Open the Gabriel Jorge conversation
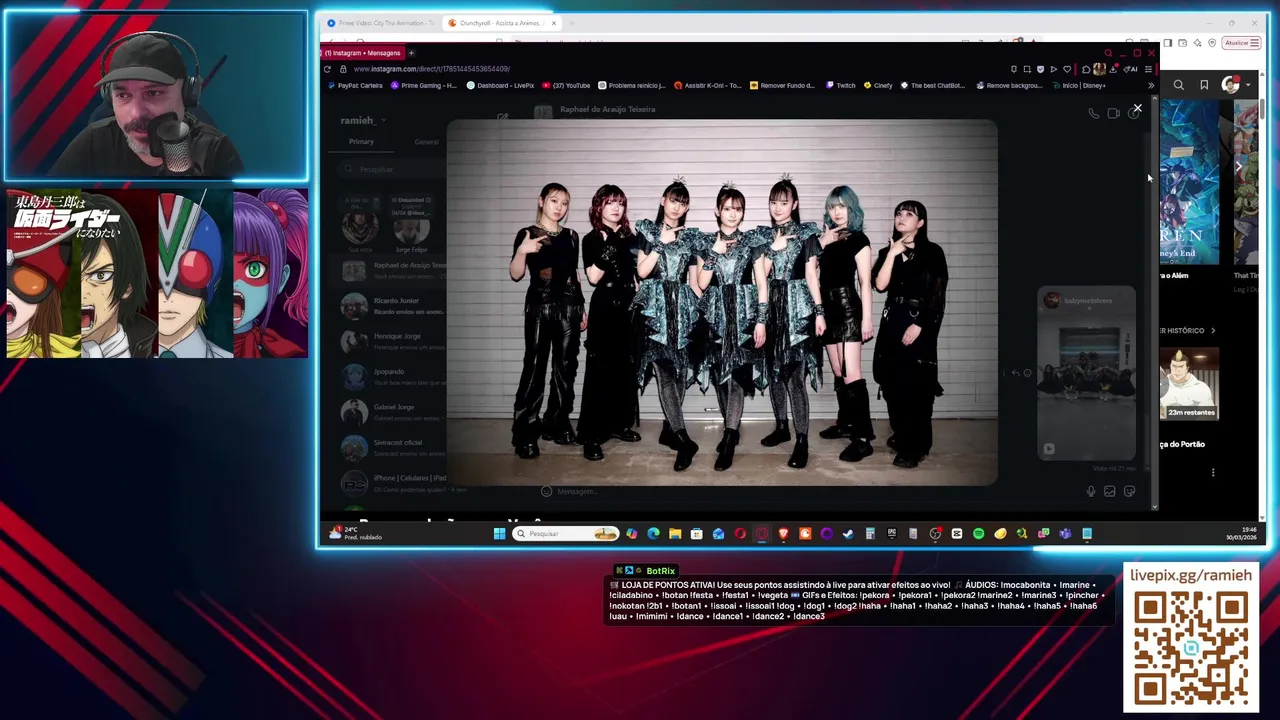The width and height of the screenshot is (1280, 720). [390, 412]
